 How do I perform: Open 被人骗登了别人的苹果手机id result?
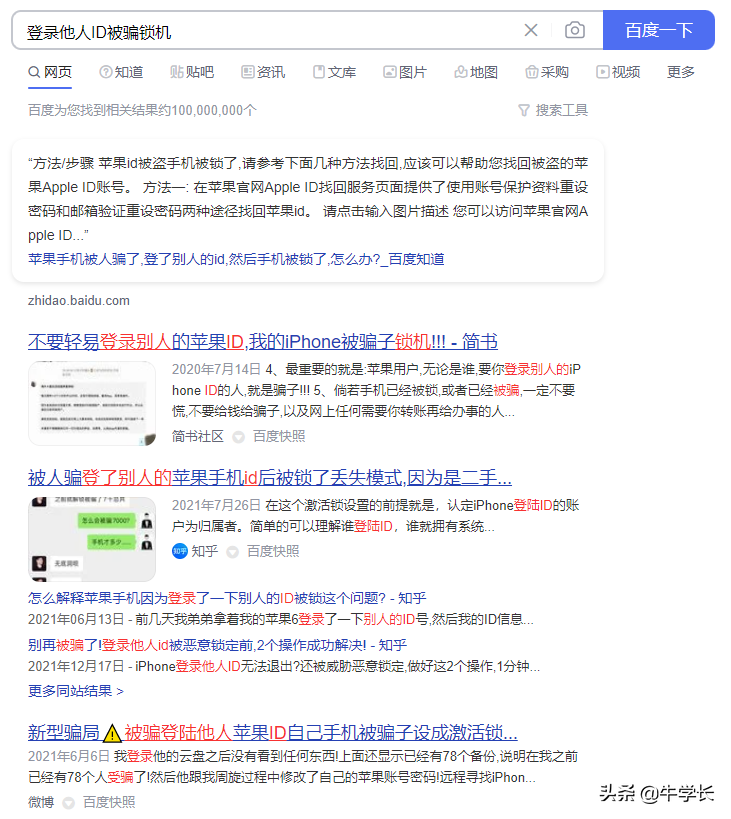pos(270,477)
